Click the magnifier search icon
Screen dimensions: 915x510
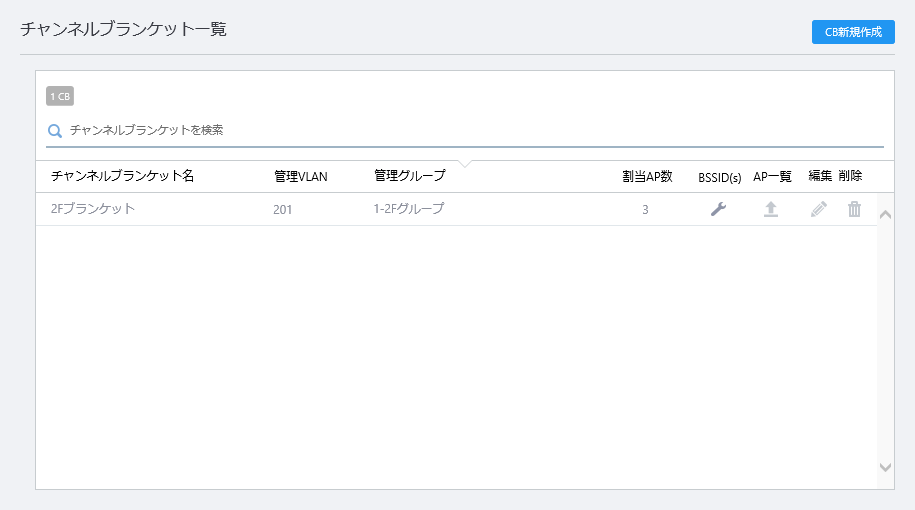[x=55, y=131]
